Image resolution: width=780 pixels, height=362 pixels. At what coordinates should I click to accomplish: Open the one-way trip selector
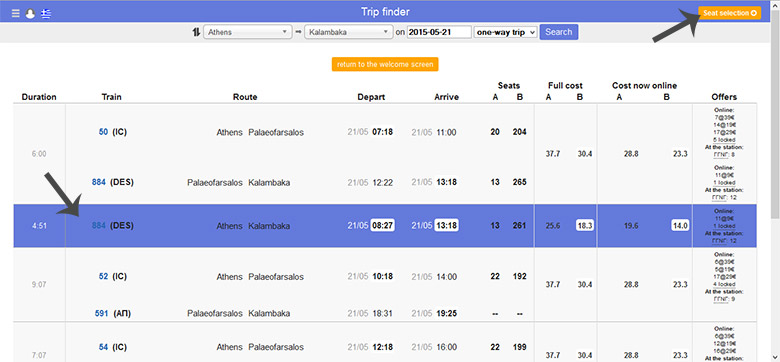point(505,32)
